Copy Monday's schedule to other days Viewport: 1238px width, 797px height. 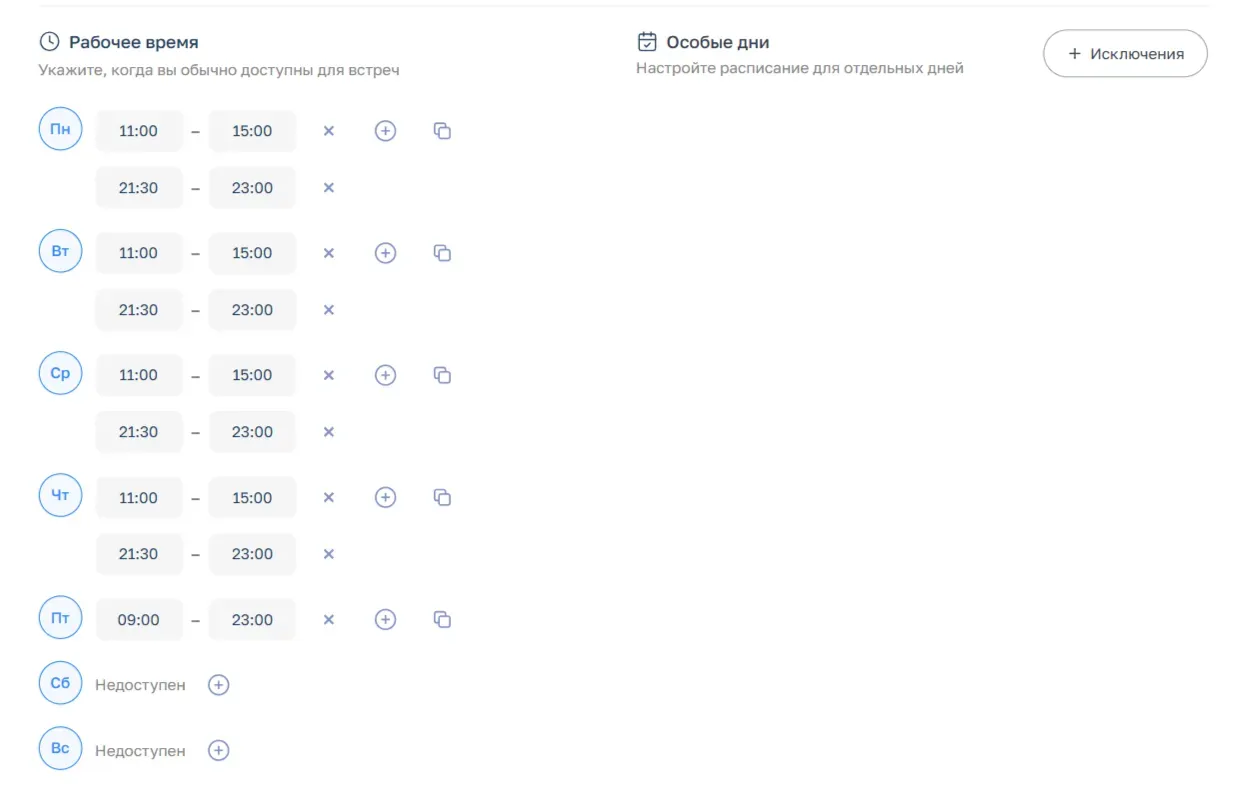pyautogui.click(x=442, y=131)
